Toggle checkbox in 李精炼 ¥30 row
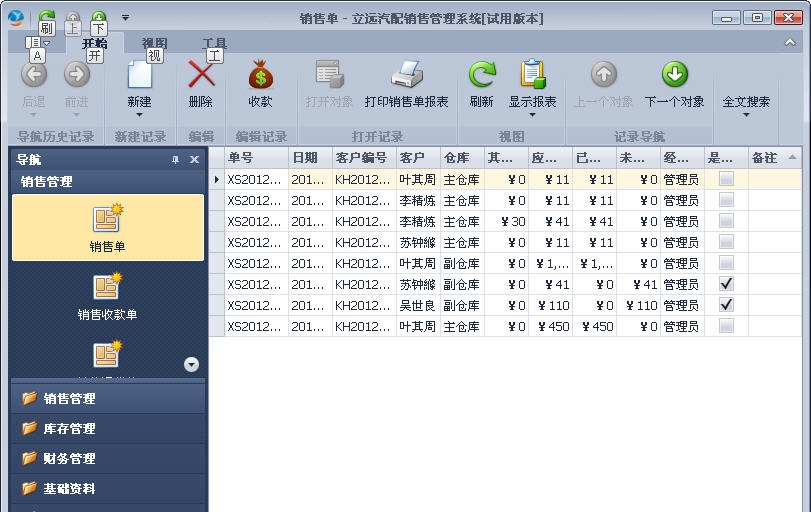The width and height of the screenshot is (811, 512). tap(726, 221)
